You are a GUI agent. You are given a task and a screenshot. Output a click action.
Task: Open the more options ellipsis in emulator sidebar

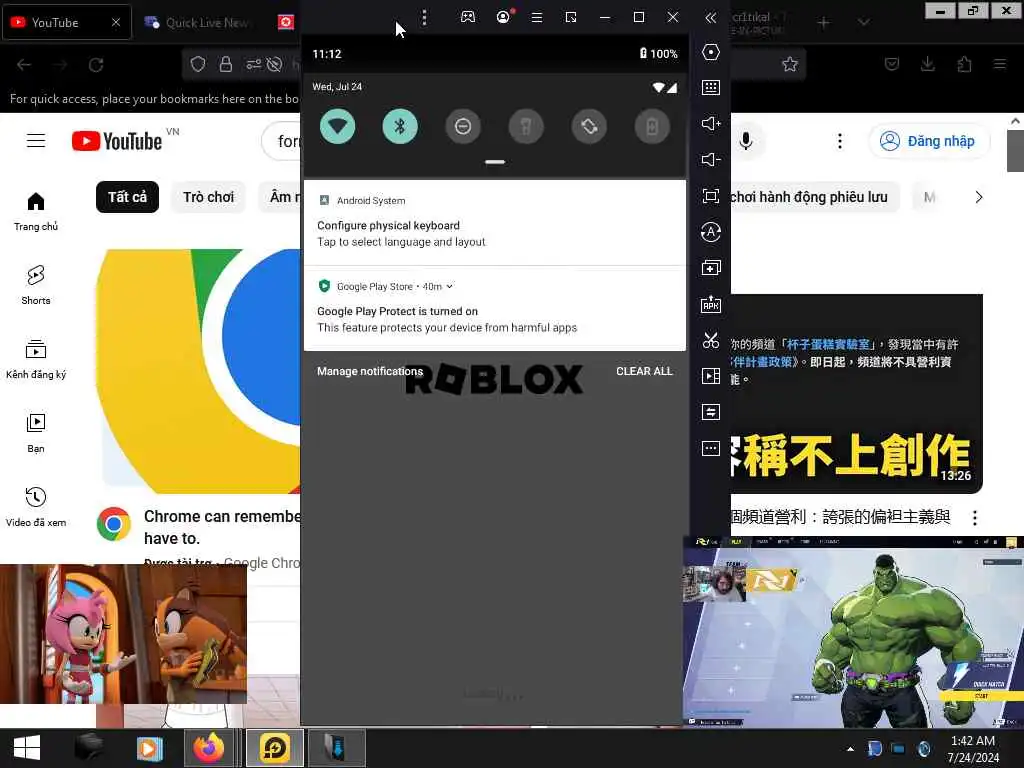(711, 449)
